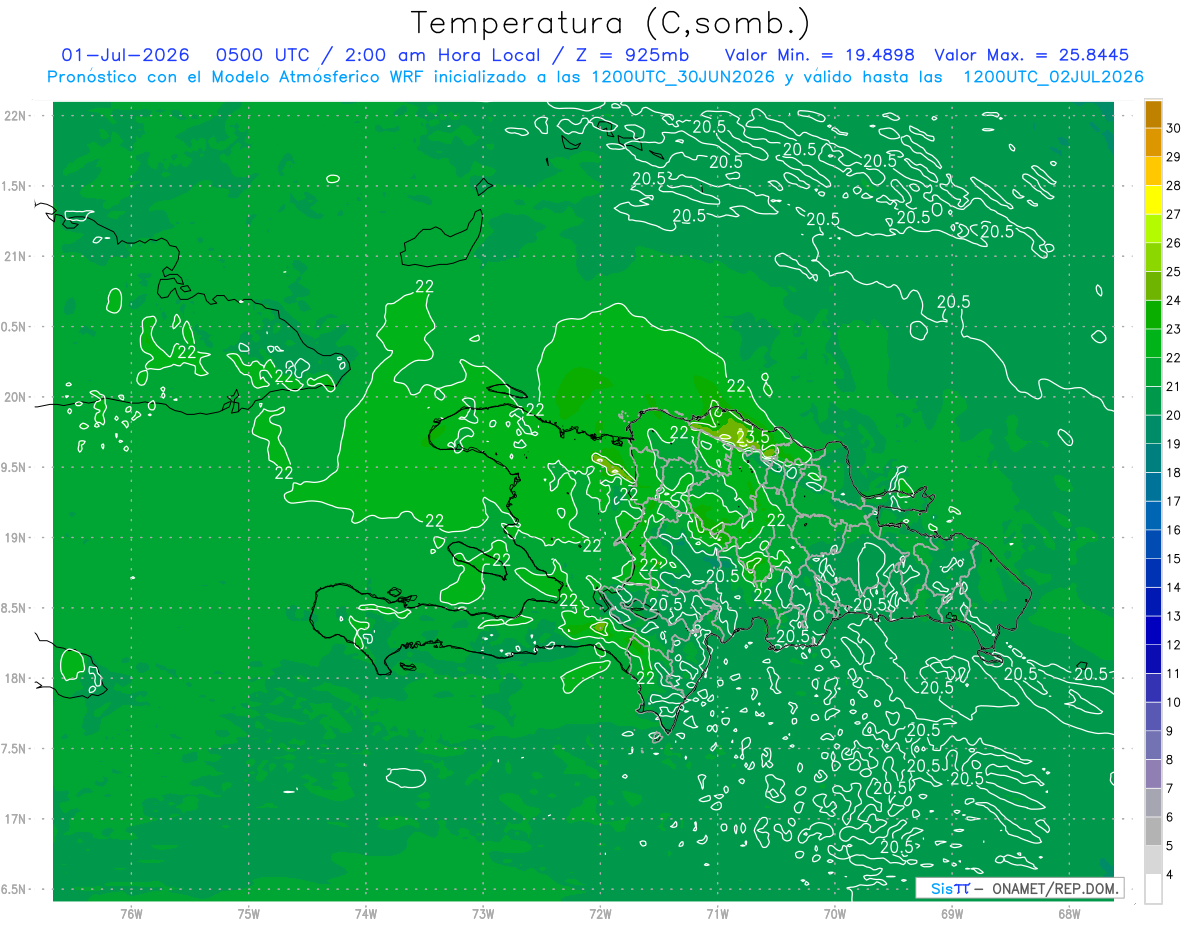Click the "1200UTC_02JUL2026" valid-until time
The width and height of the screenshot is (1200, 927).
pos(1053,77)
